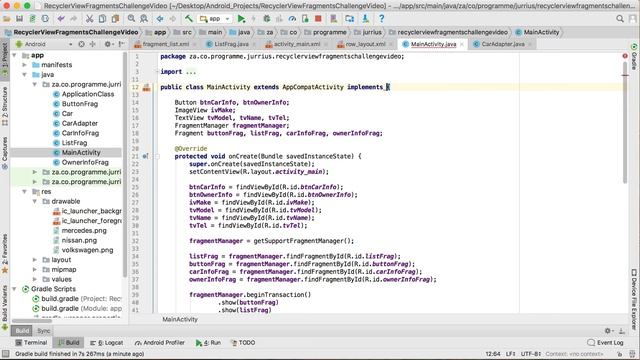Click the Help question mark icon
The width and height of the screenshot is (640, 360).
381,19
